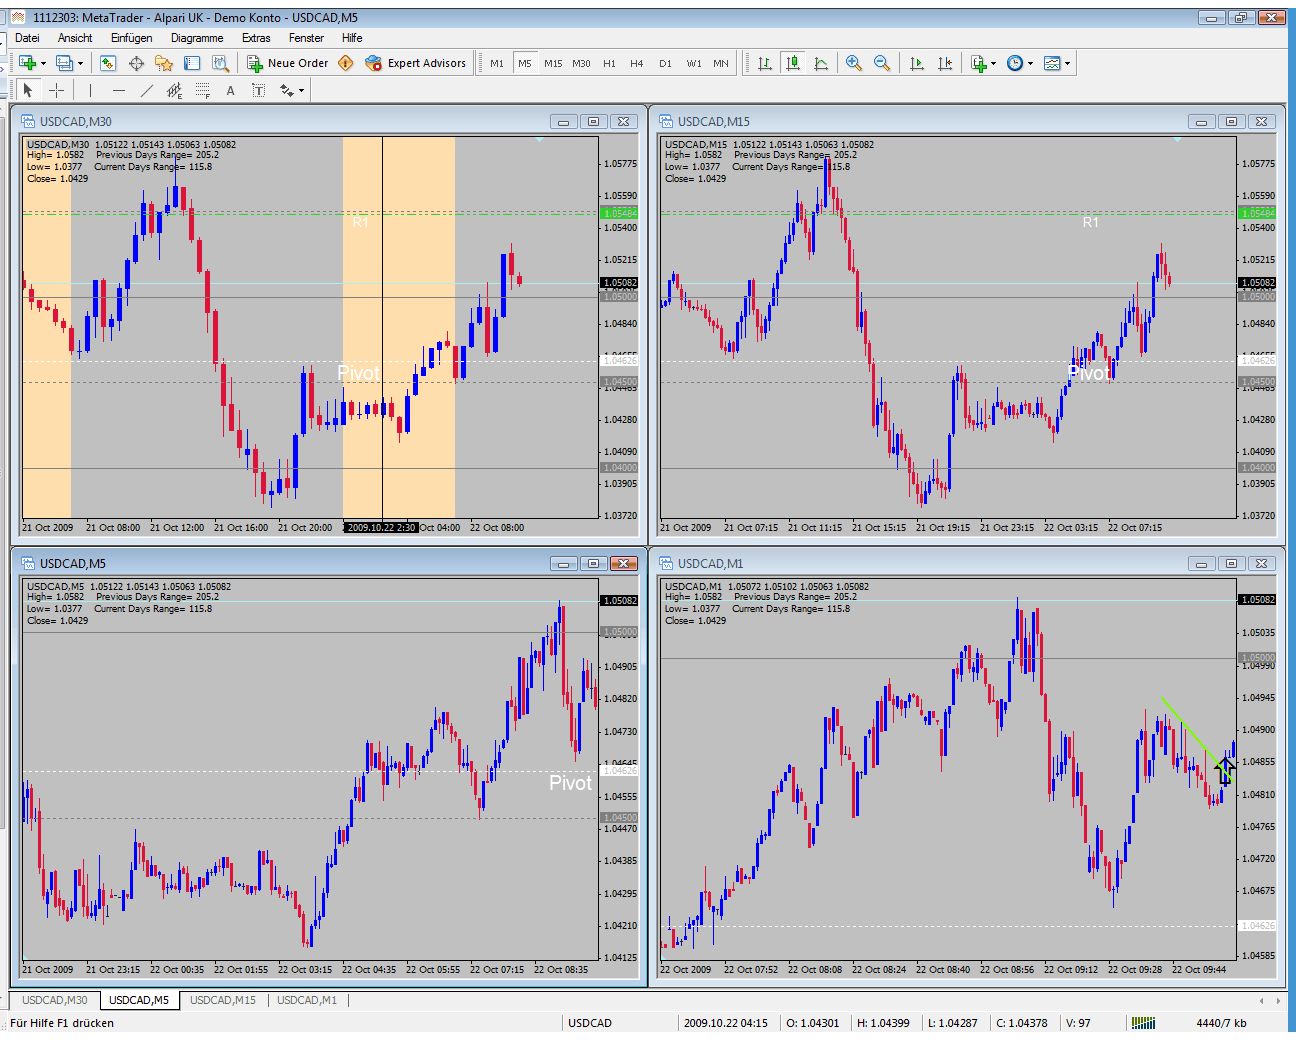Screen dimensions: 1296x1040
Task: Open the periodicity clock dropdown arrow
Action: point(1030,63)
